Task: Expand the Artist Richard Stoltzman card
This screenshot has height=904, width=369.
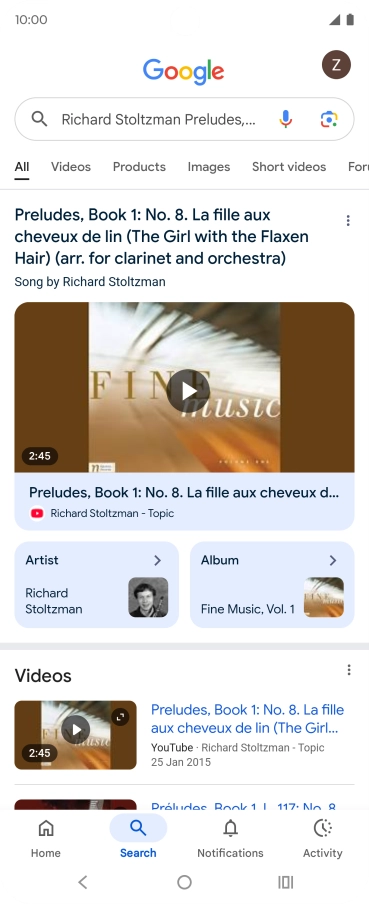Action: pos(96,584)
